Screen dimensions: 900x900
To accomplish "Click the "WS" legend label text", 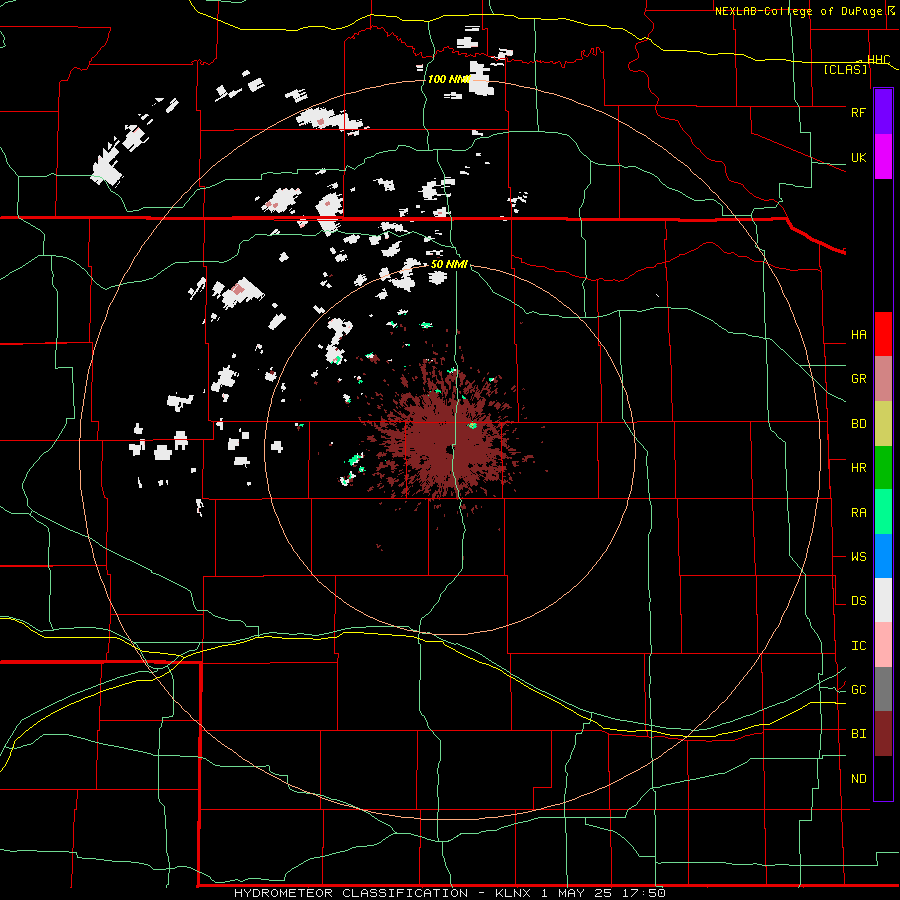I will click(858, 557).
